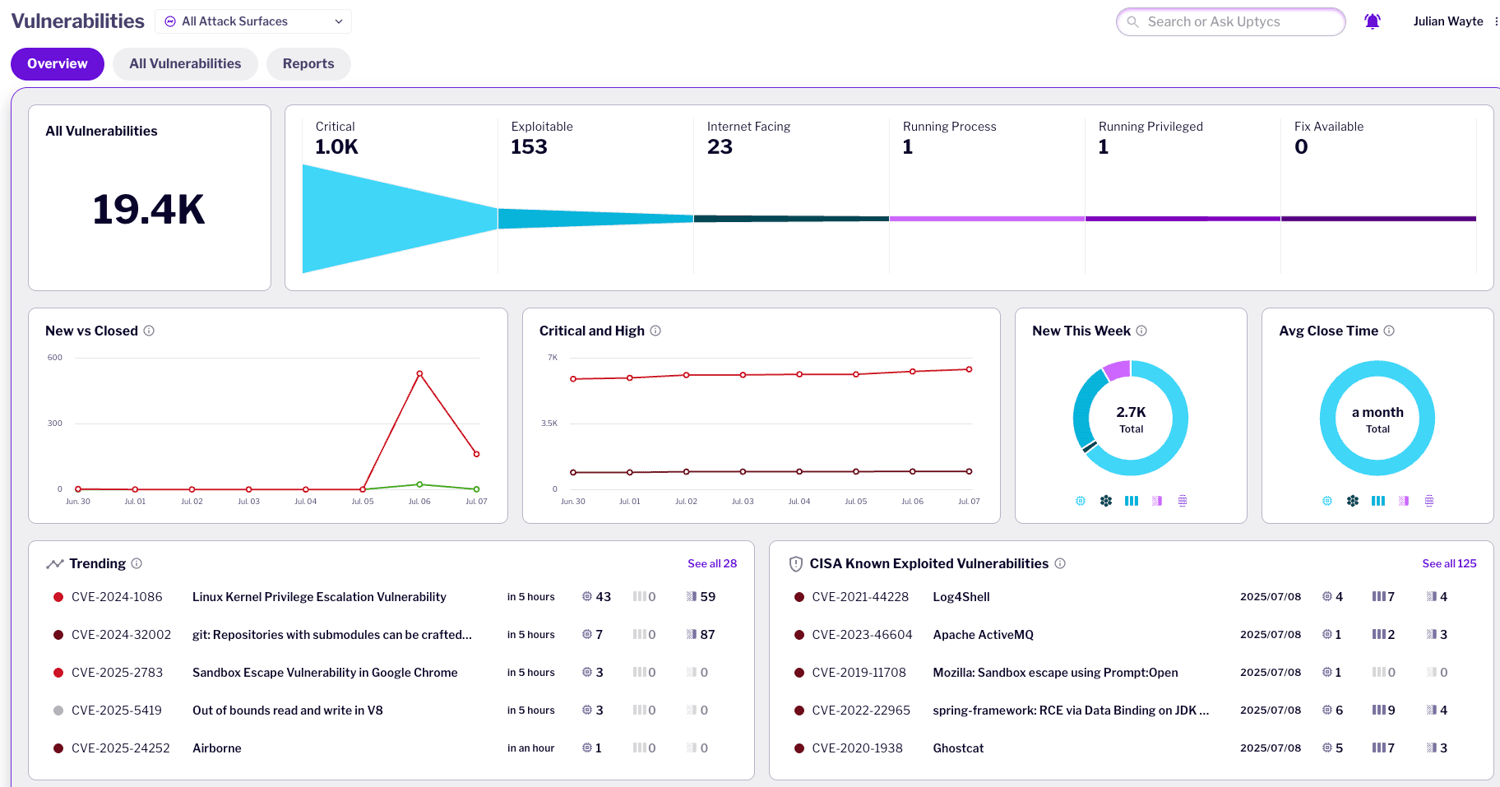The image size is (1500, 787).
Task: Click the info icon next to New This Week
Action: tap(1142, 331)
